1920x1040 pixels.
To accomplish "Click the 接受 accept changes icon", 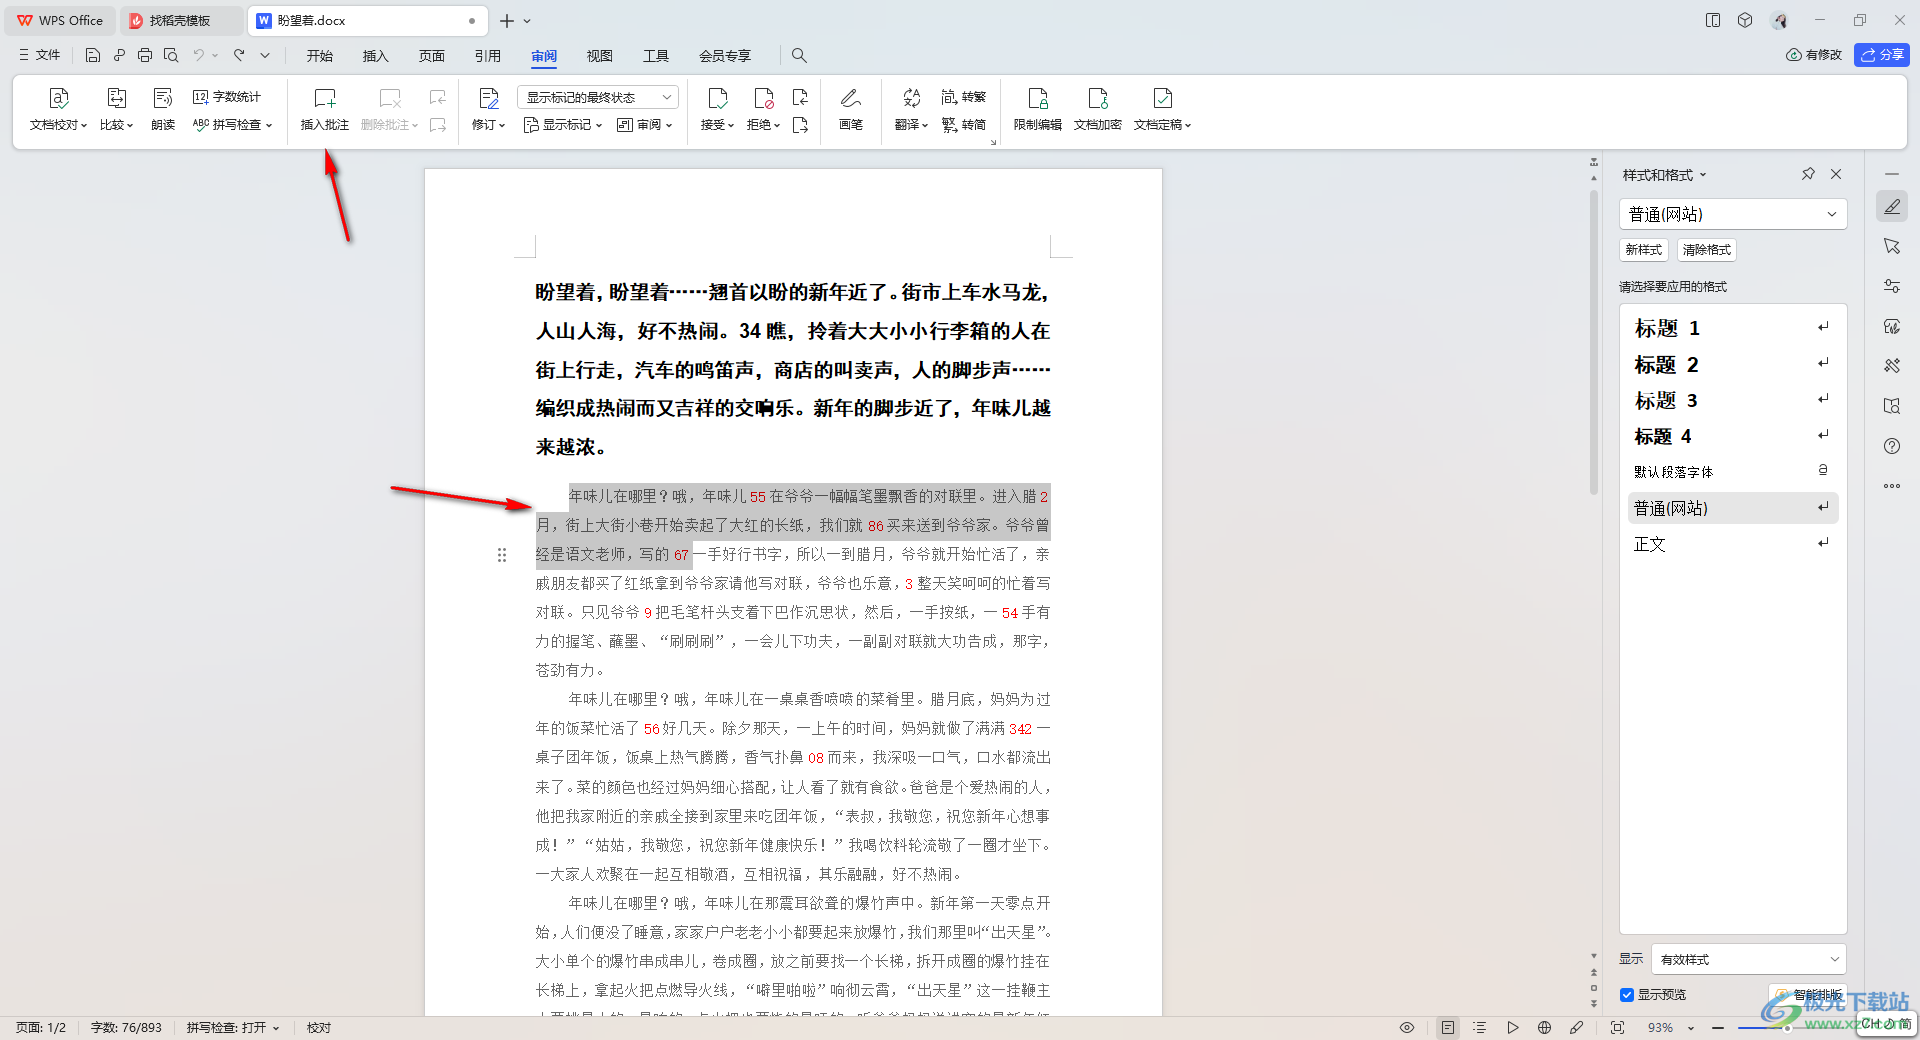I will click(x=717, y=98).
